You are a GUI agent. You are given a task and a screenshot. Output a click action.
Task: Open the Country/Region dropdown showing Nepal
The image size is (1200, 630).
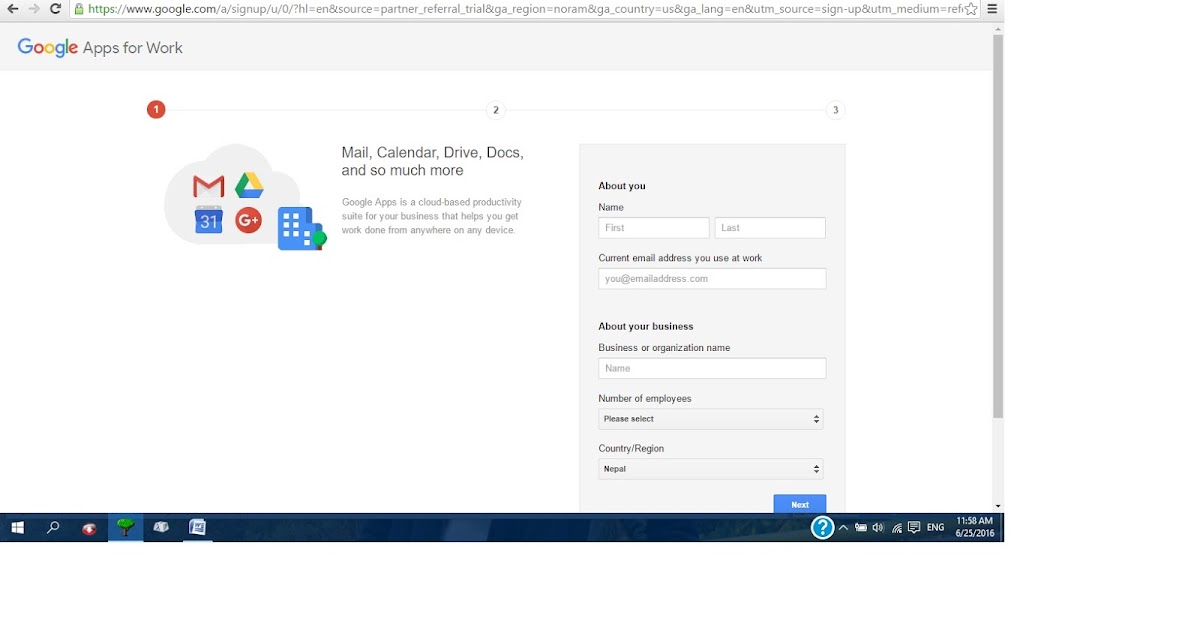[711, 468]
